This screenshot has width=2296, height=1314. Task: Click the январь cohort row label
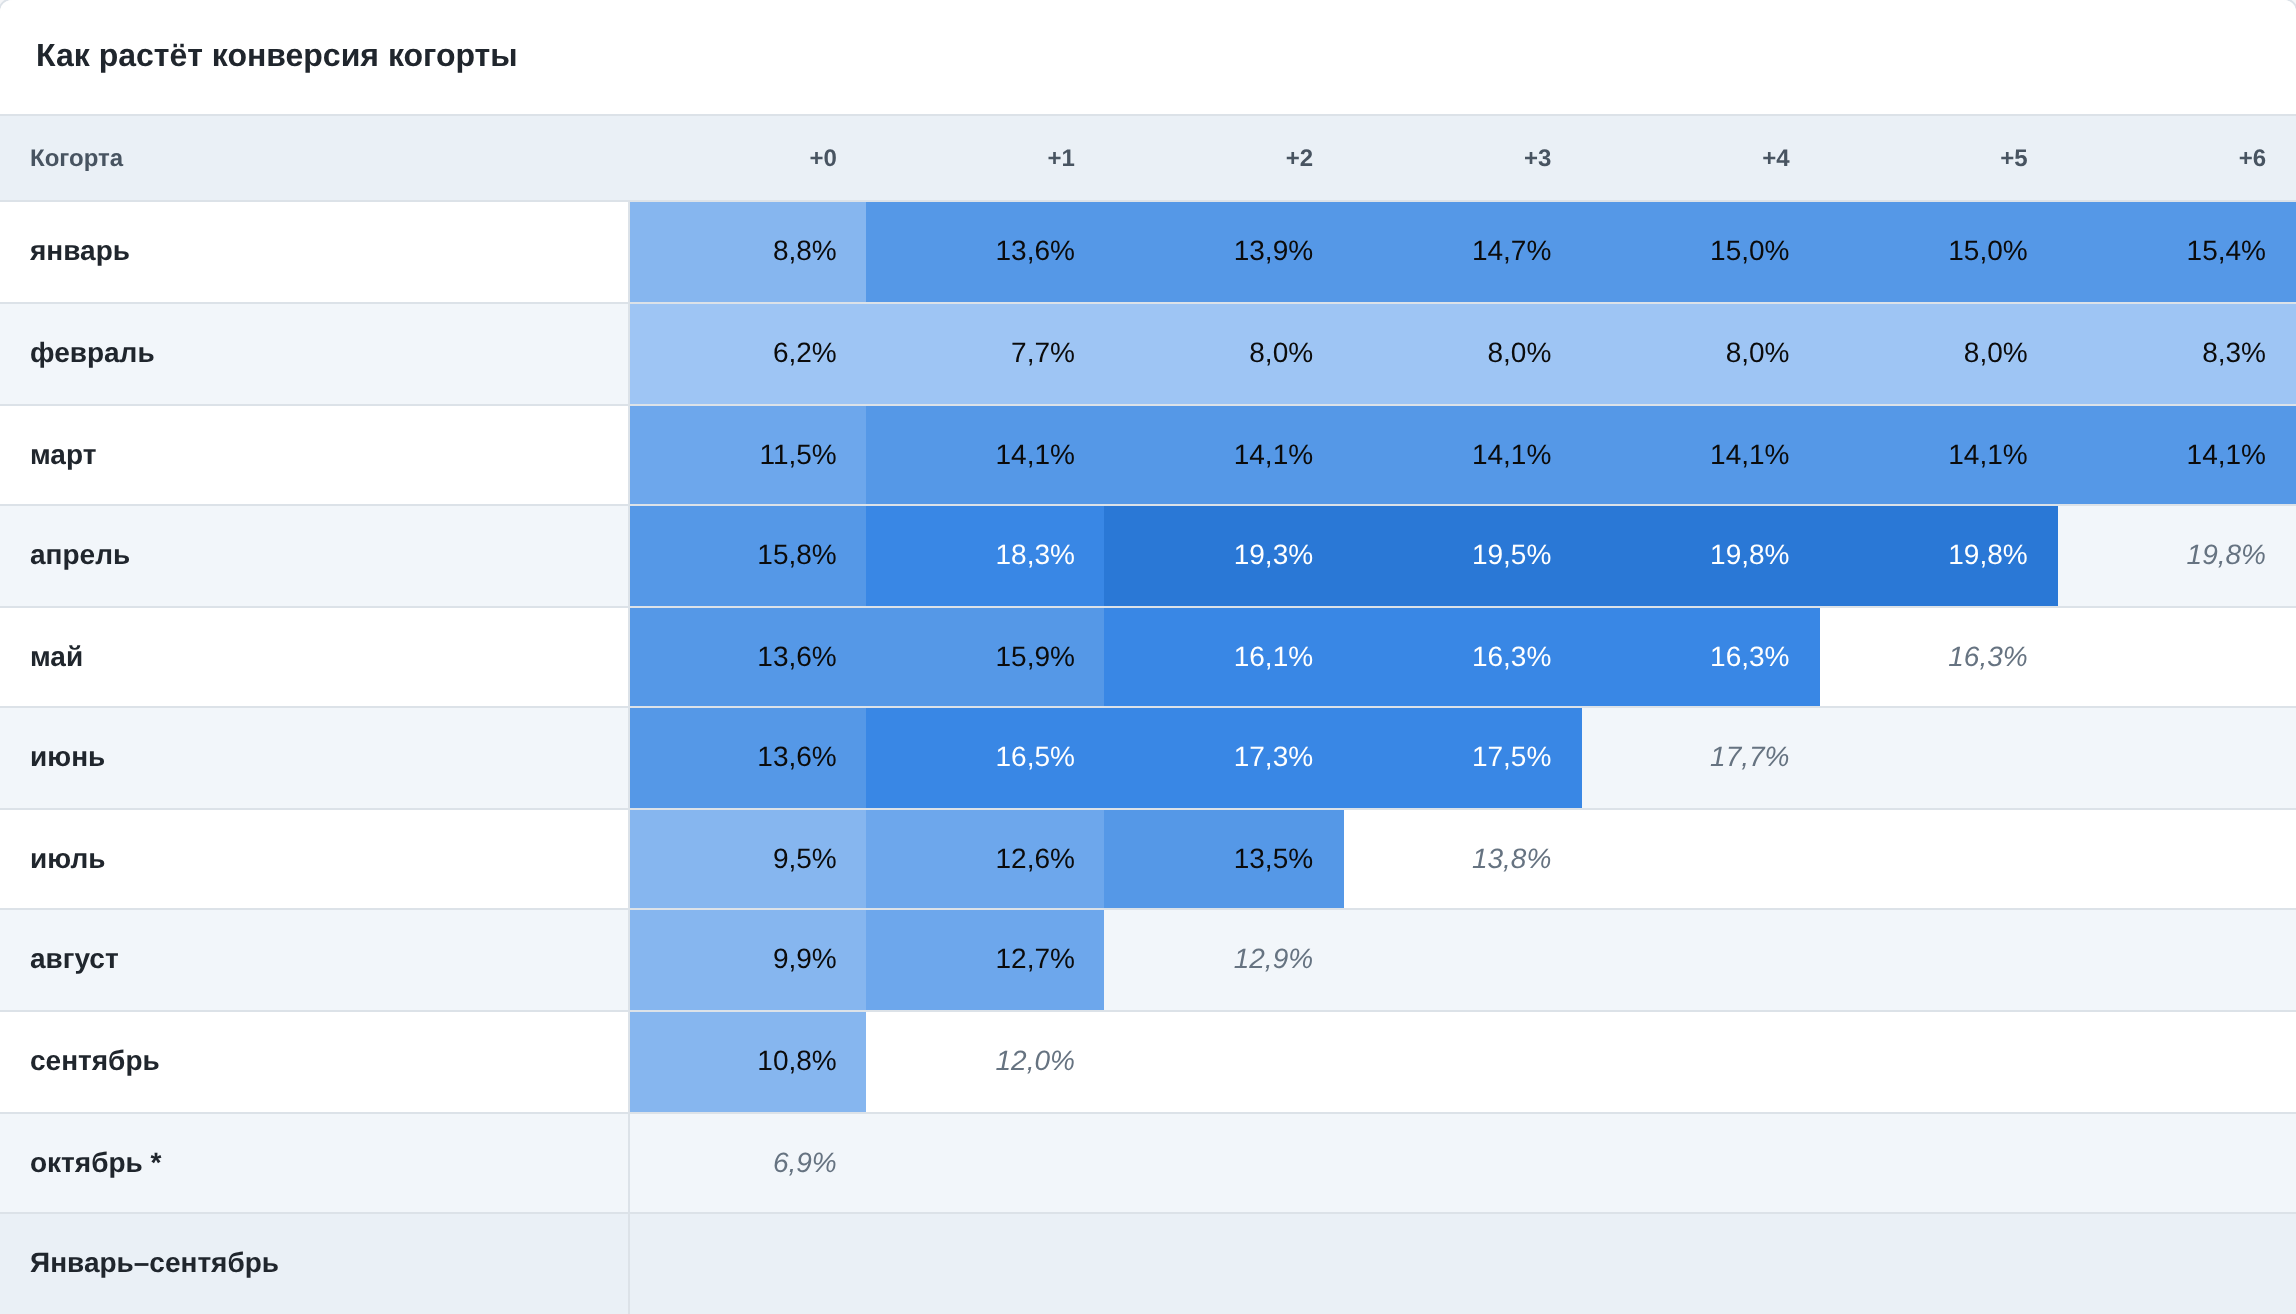80,251
